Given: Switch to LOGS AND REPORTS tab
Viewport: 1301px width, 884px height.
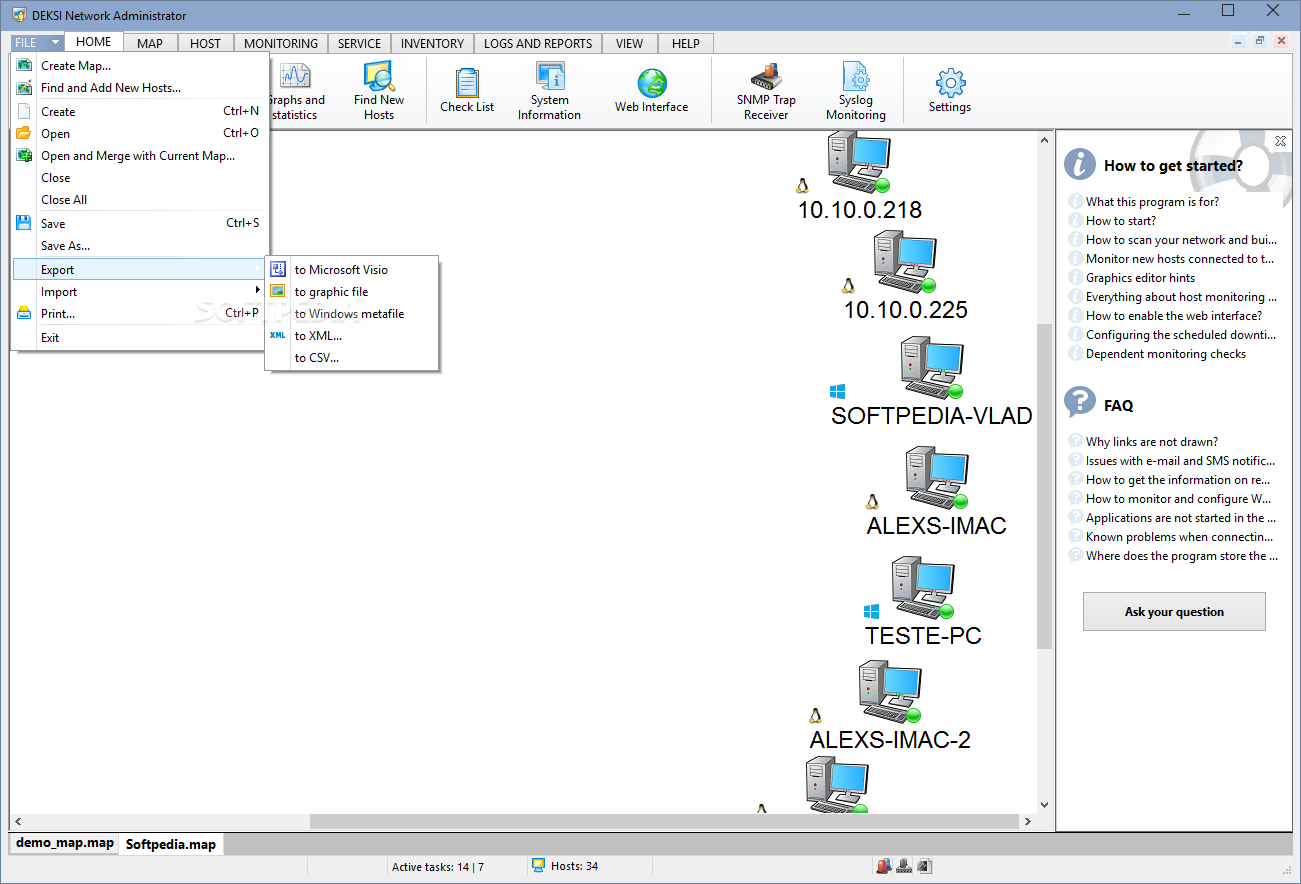Looking at the screenshot, I should point(538,43).
